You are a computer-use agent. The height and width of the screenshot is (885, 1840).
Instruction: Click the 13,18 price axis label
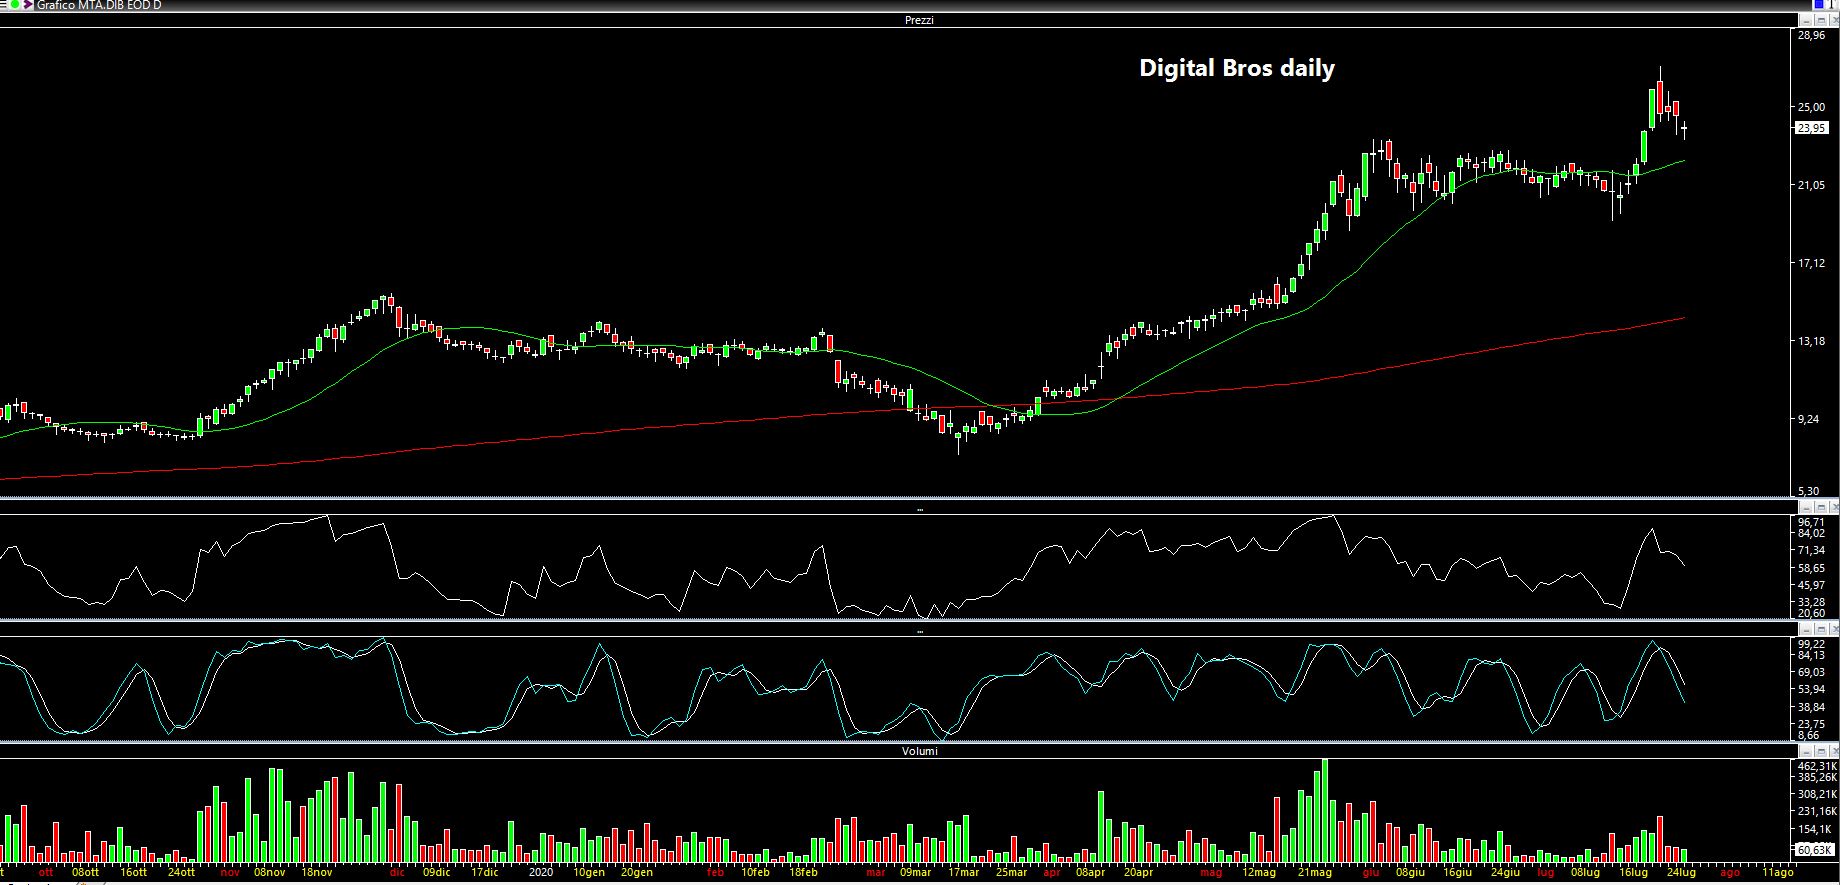coord(1811,341)
